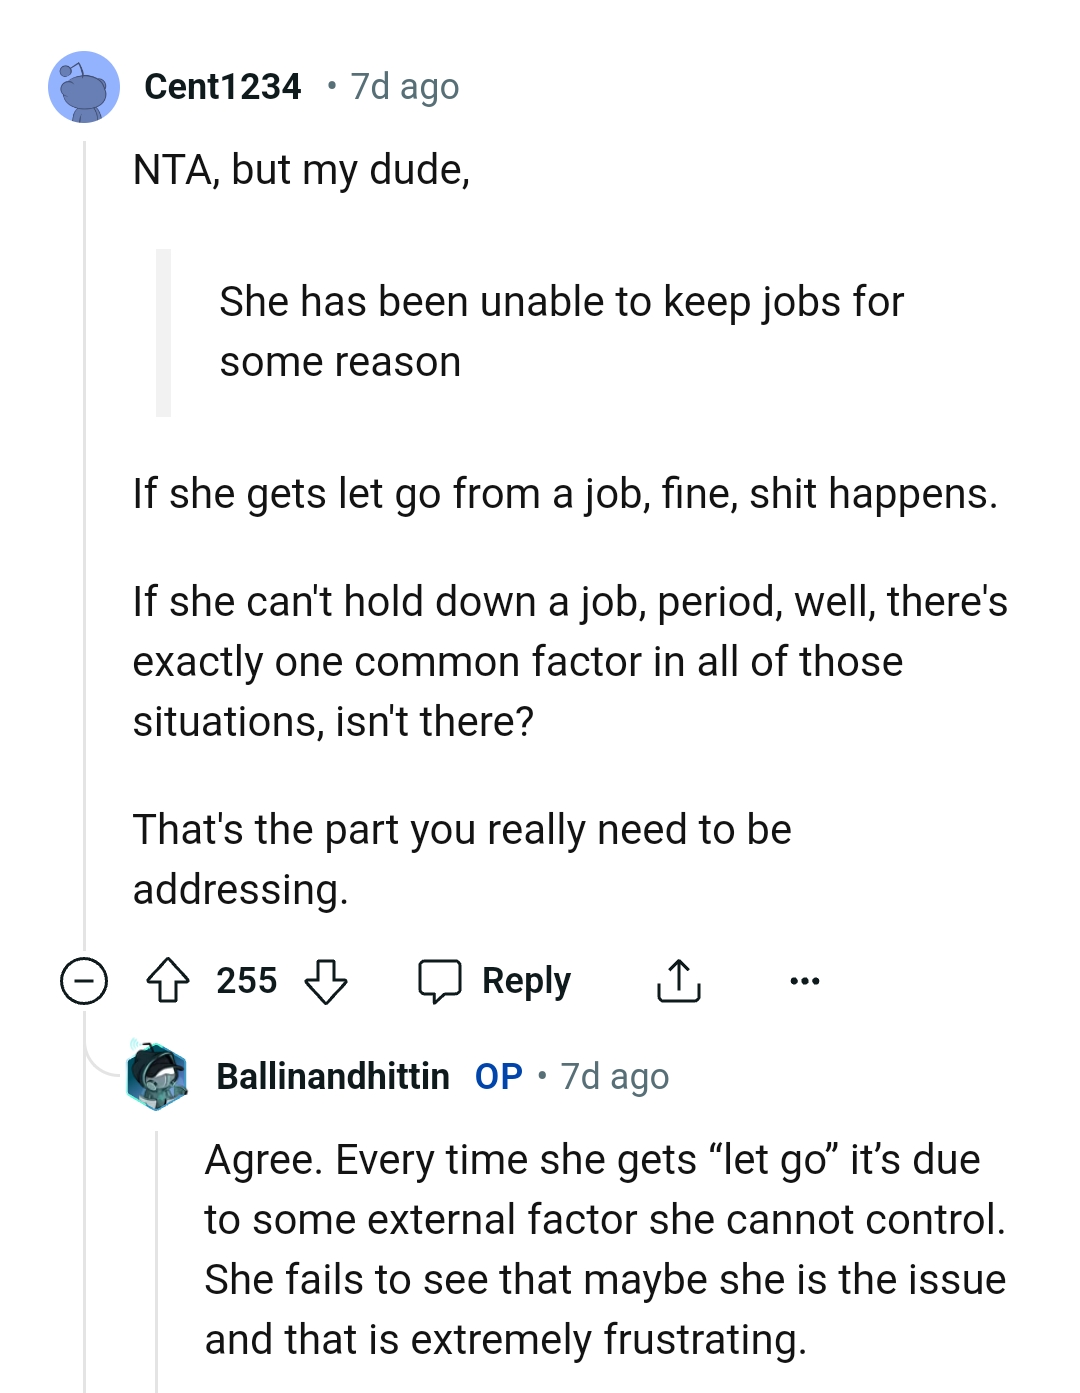Click the minus icon beside the vote row
1080x1393 pixels.
(x=82, y=980)
